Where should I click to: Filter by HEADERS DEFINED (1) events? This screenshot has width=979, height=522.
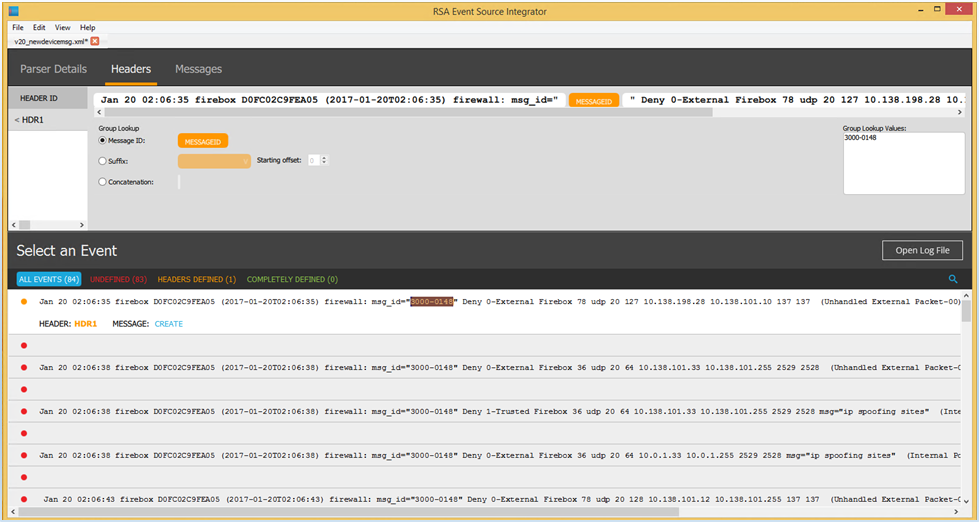point(197,279)
